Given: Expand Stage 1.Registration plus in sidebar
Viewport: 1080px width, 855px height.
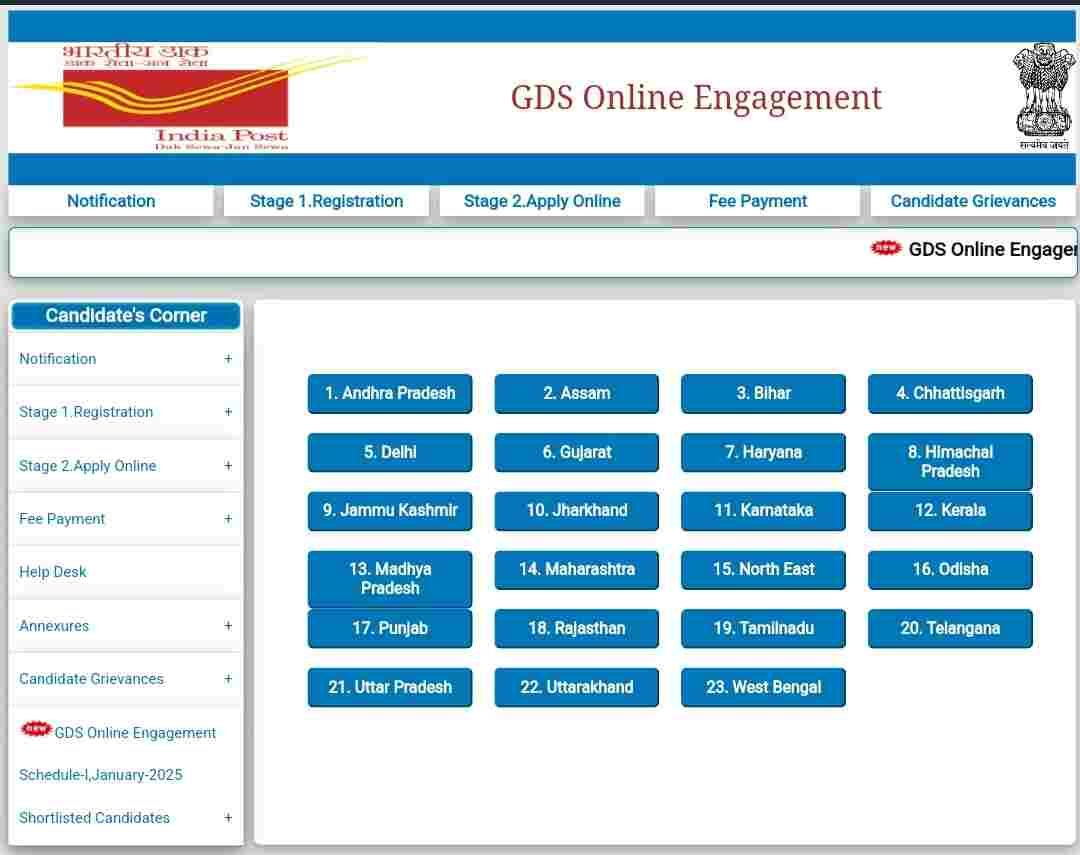Looking at the screenshot, I should (228, 412).
